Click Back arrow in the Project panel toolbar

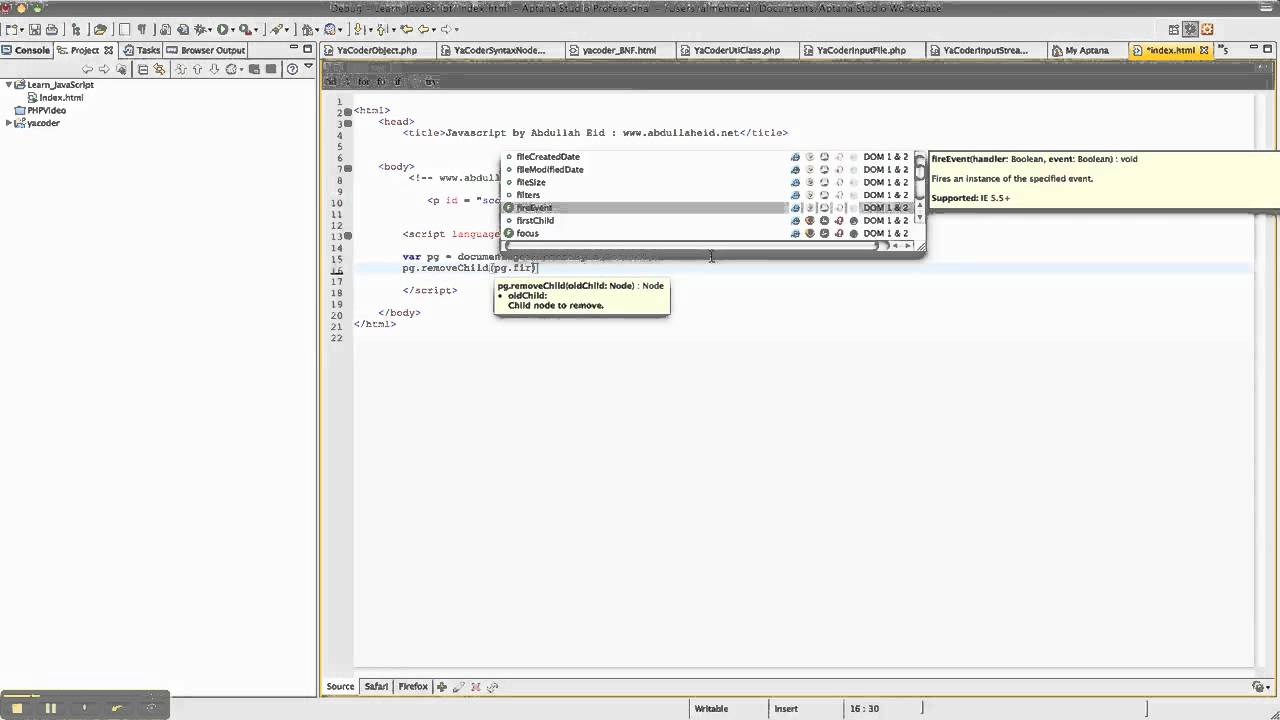88,69
